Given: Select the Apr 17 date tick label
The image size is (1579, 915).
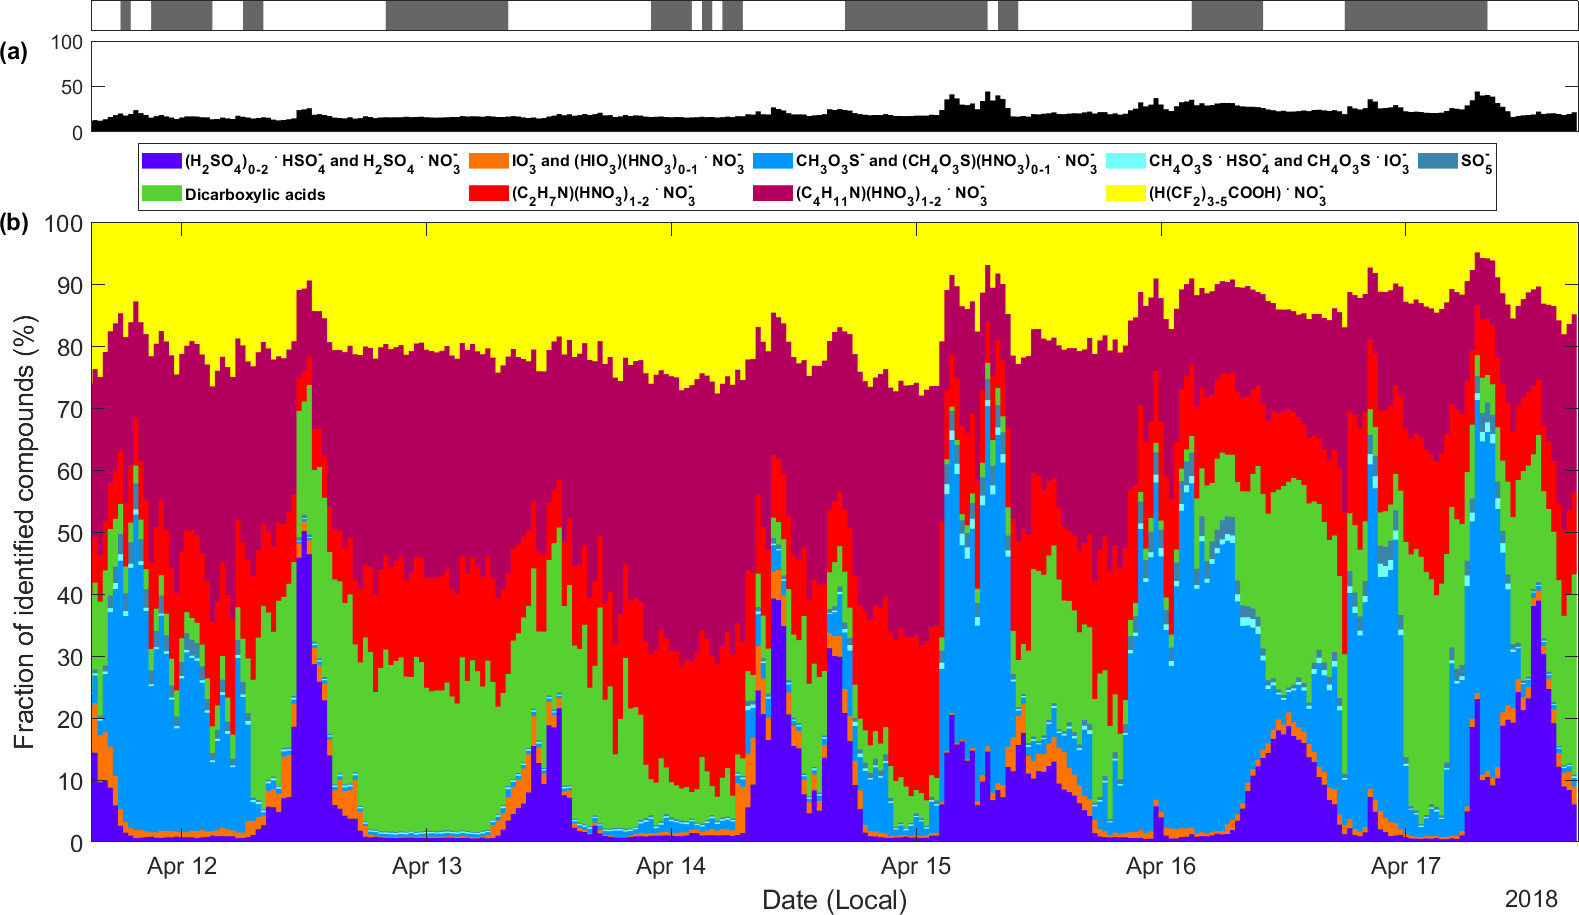Looking at the screenshot, I should click(x=1406, y=867).
